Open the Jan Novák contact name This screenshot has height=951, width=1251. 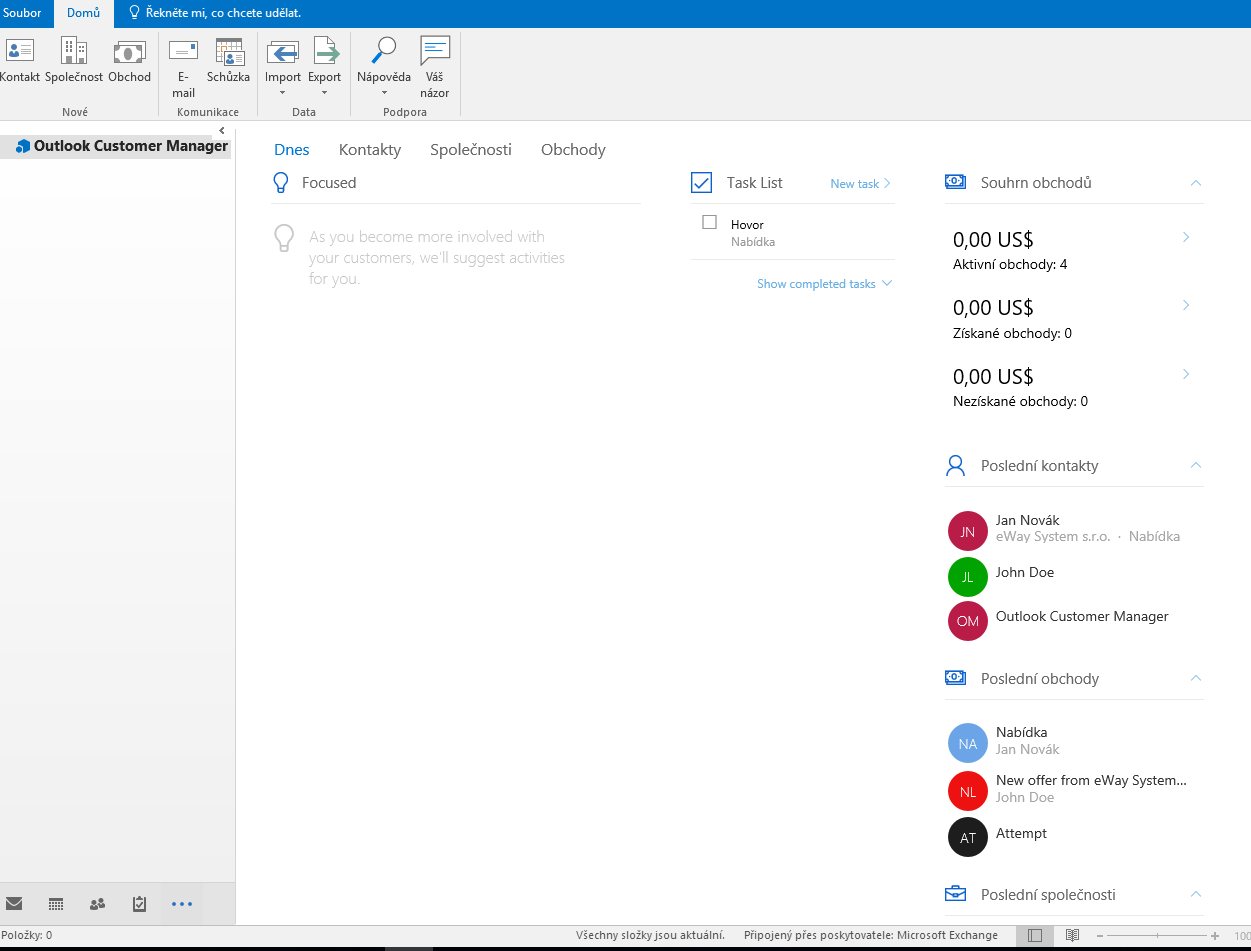pos(1027,520)
